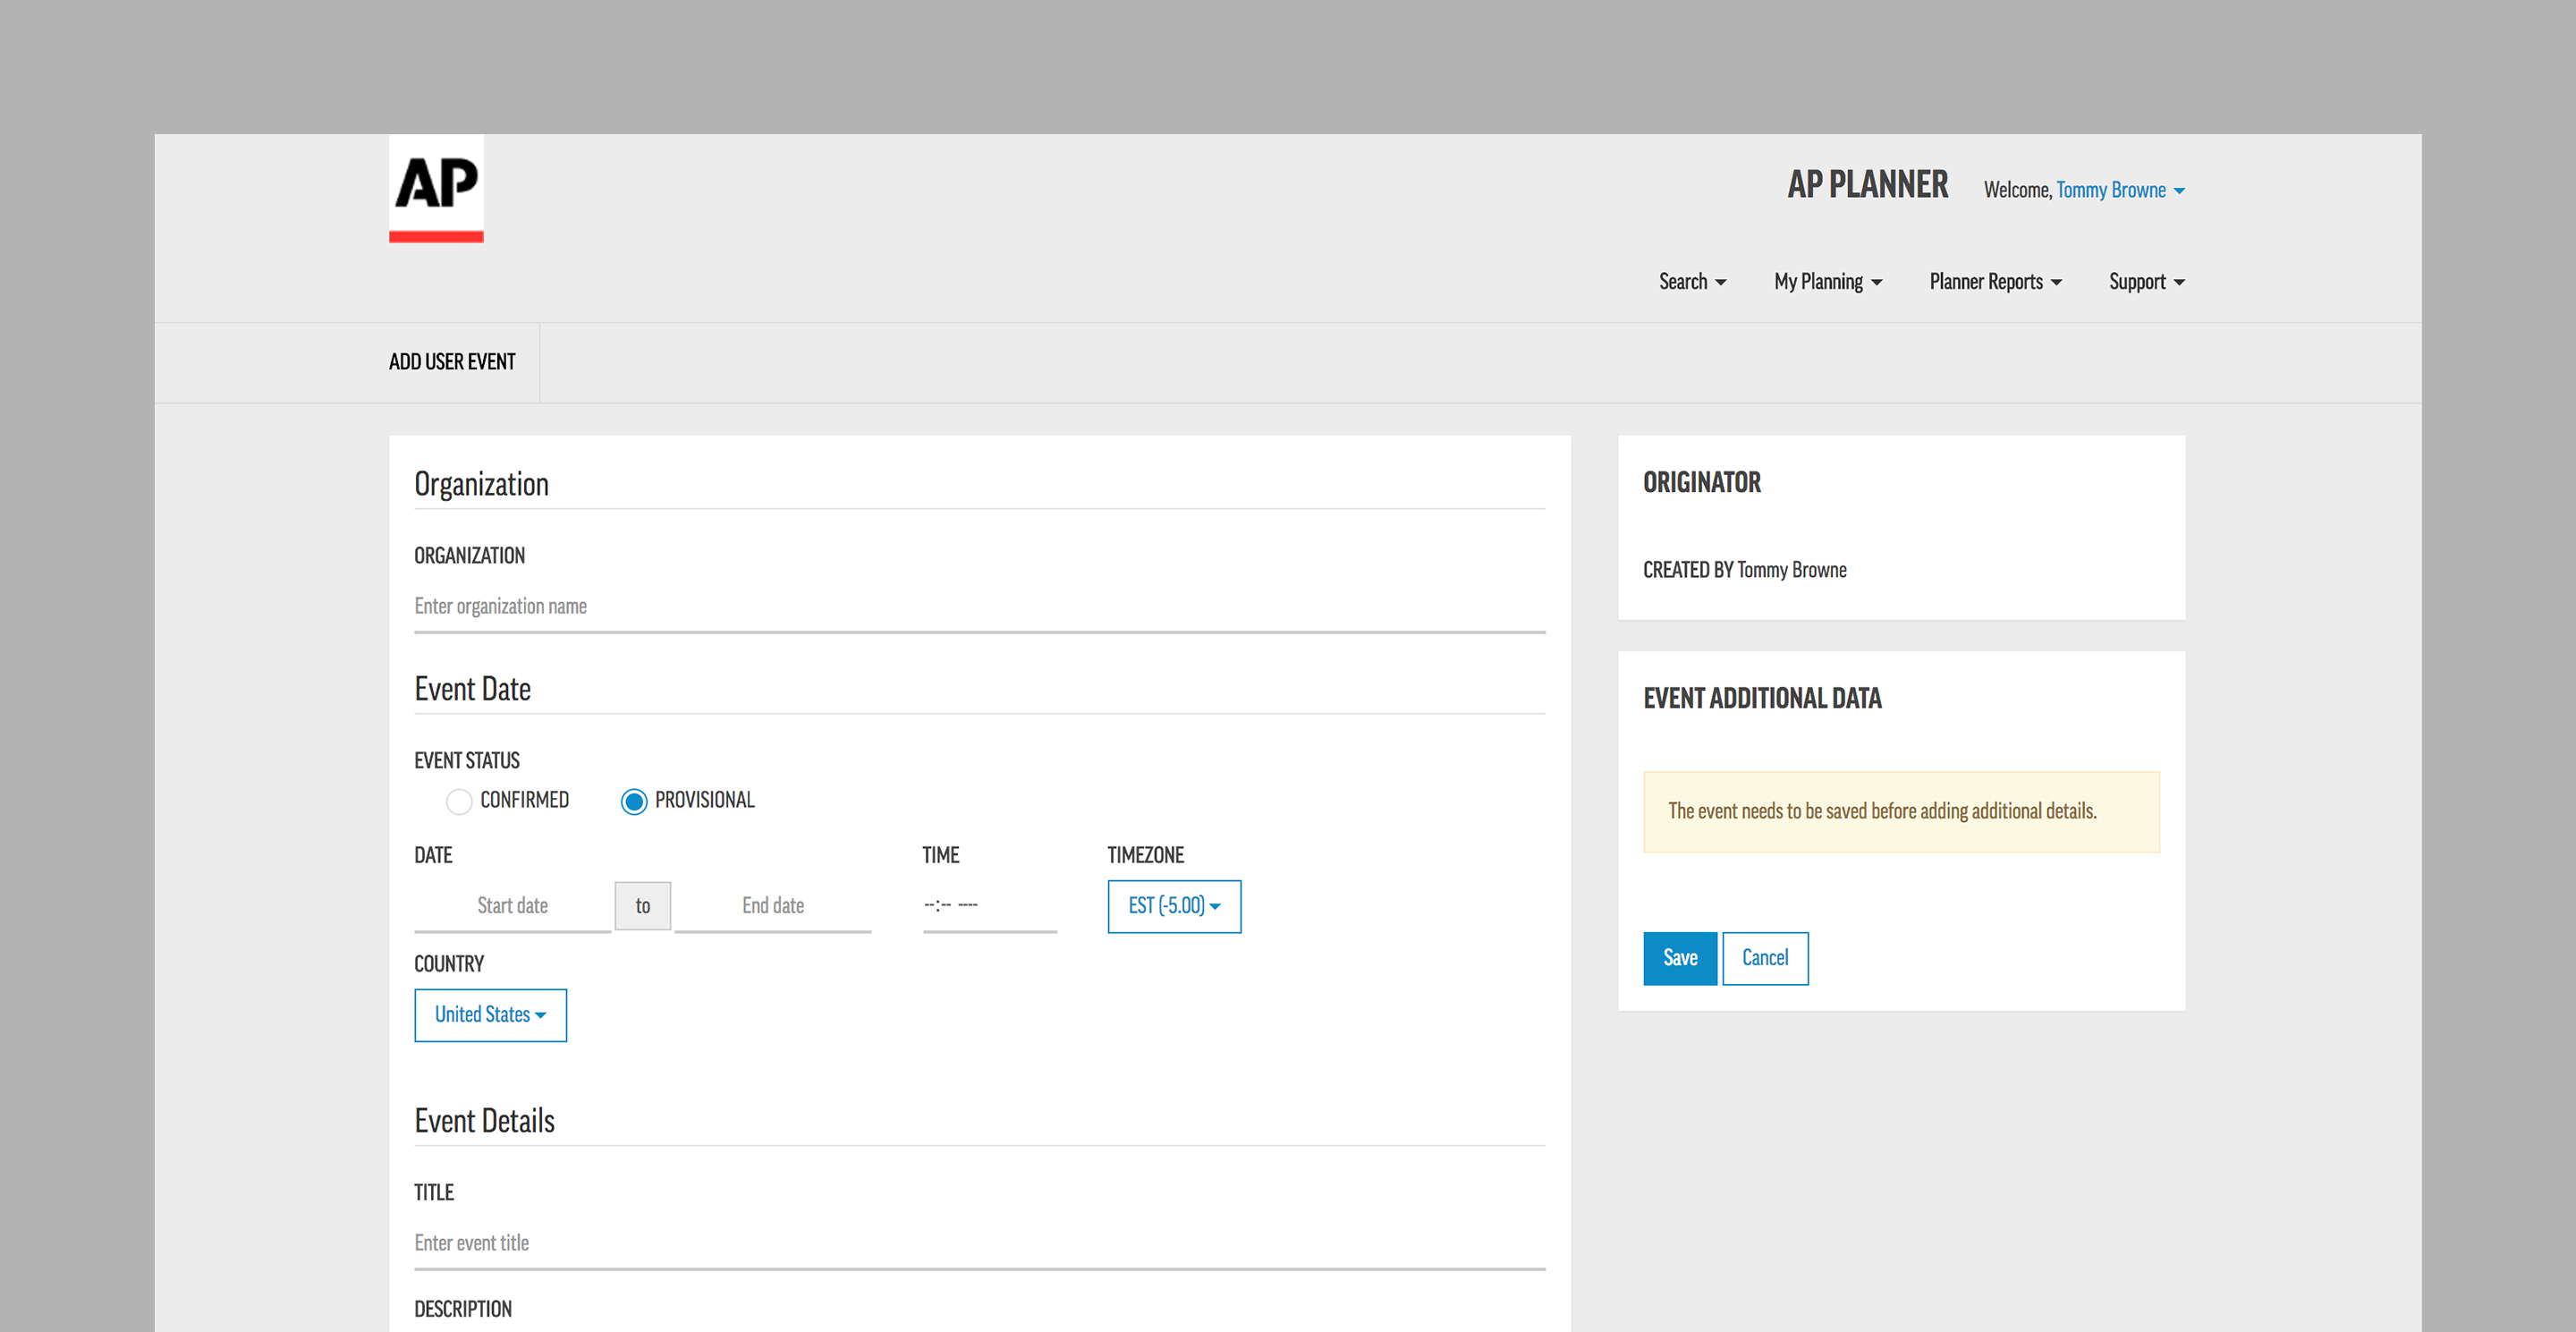Click the Start date field
The height and width of the screenshot is (1332, 2576).
[512, 906]
